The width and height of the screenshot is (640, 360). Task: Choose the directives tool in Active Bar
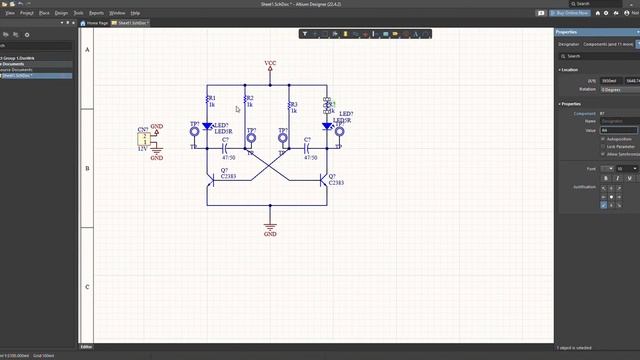[405, 34]
